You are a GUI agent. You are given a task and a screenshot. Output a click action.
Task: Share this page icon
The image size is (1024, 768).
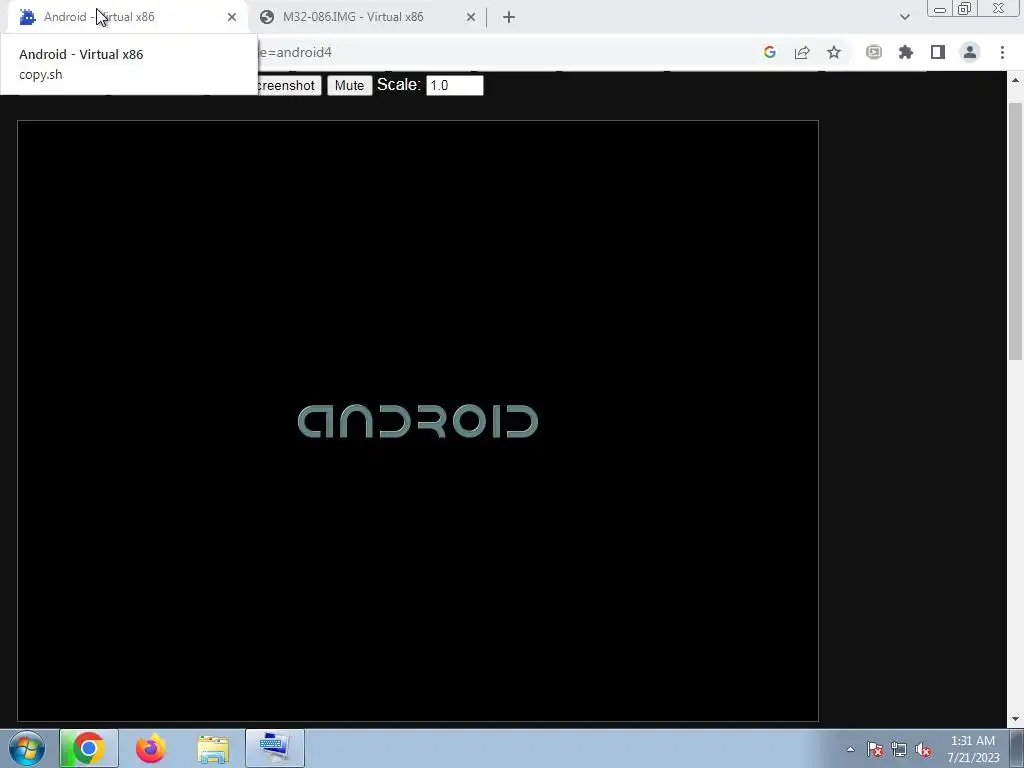pos(802,52)
